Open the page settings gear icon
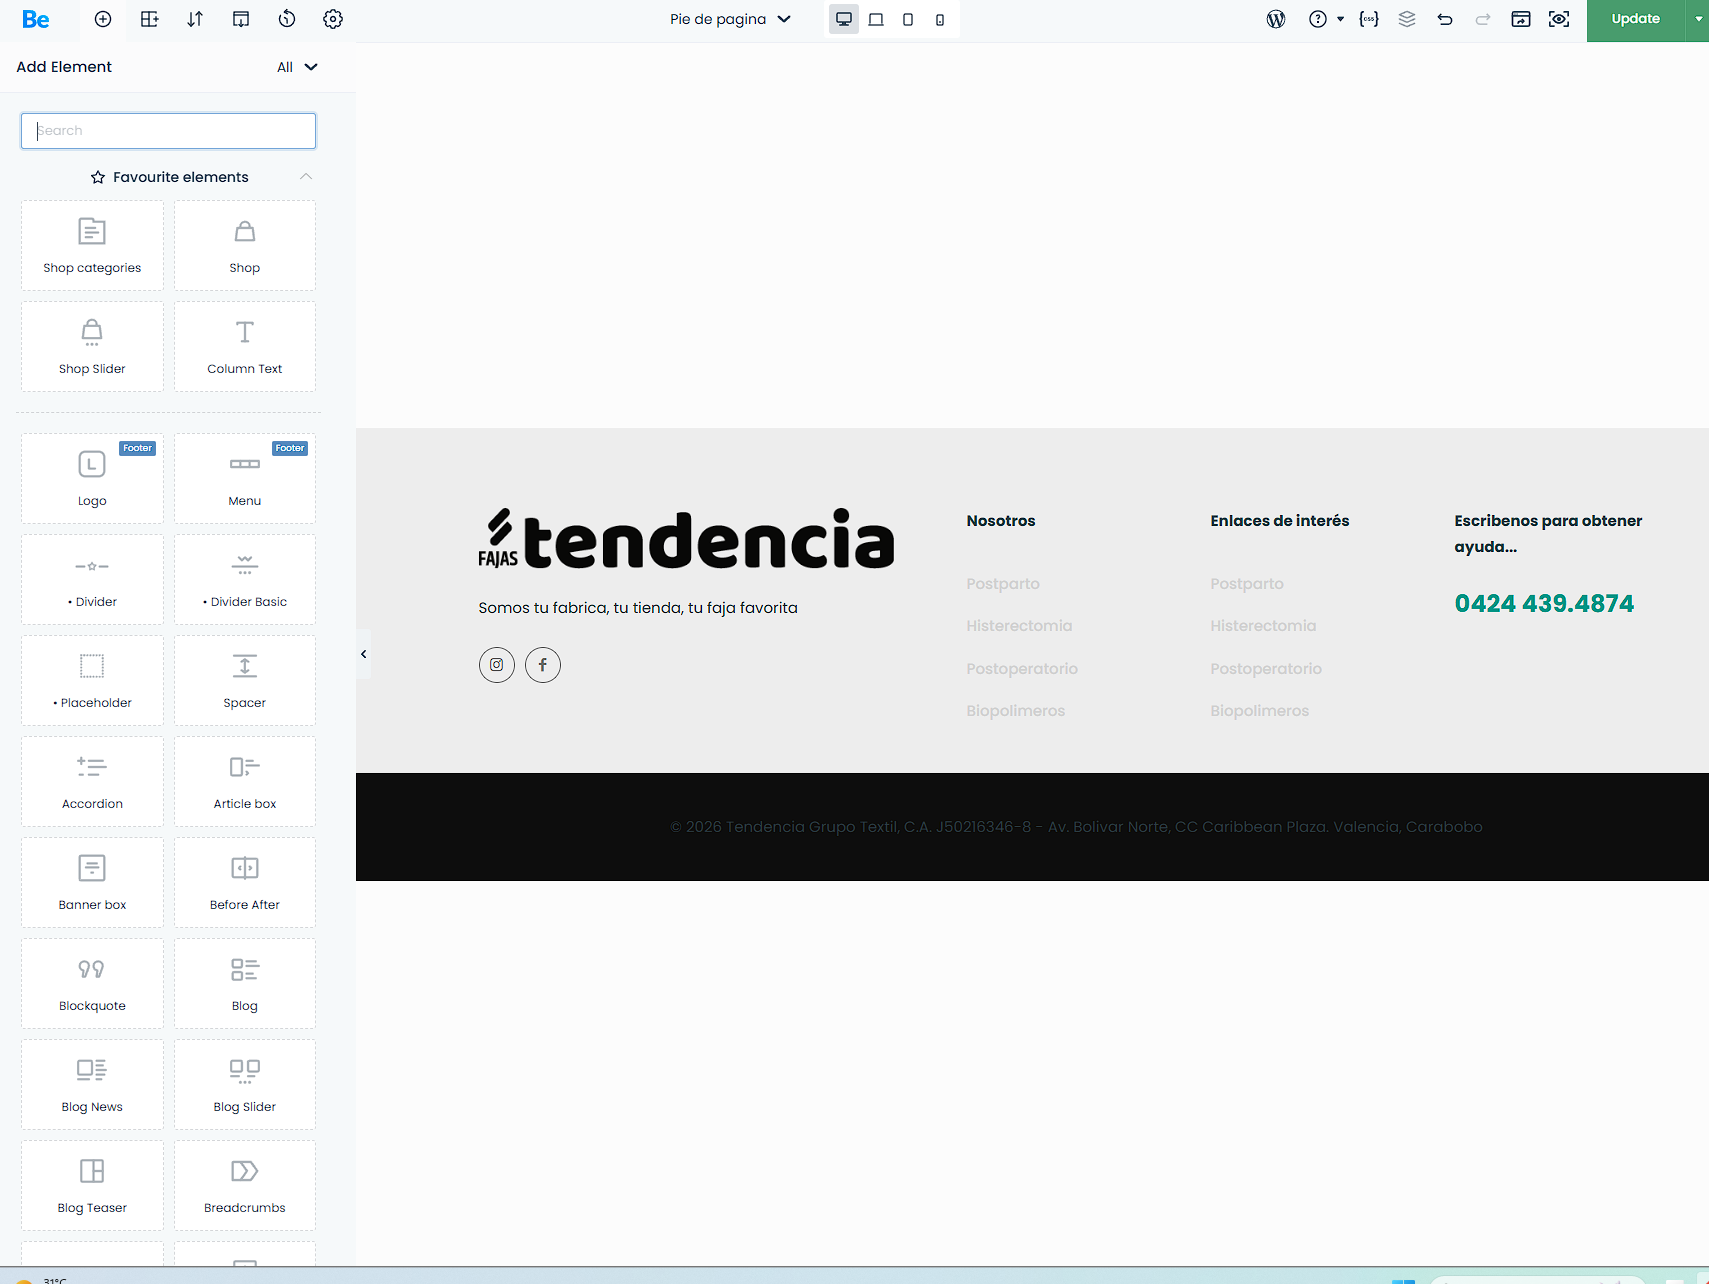Image resolution: width=1709 pixels, height=1284 pixels. click(333, 19)
